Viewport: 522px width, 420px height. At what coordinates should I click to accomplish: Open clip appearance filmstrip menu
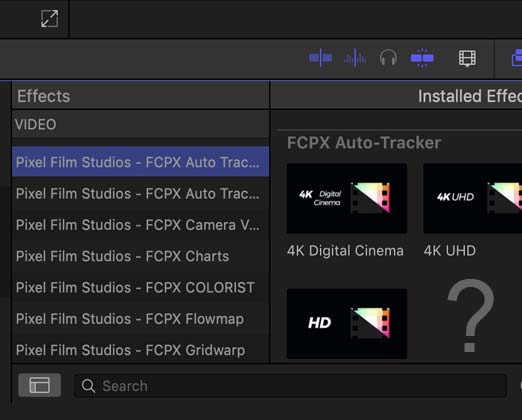(x=467, y=58)
